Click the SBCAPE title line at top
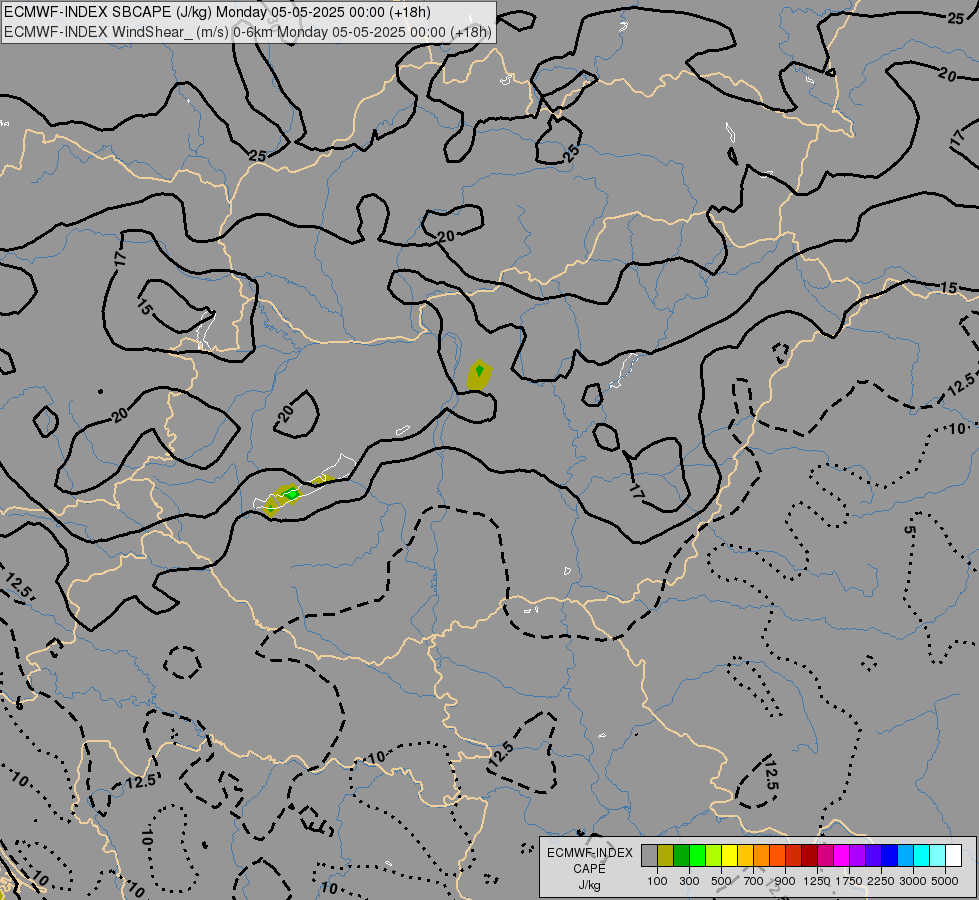This screenshot has height=900, width=979. click(x=217, y=12)
